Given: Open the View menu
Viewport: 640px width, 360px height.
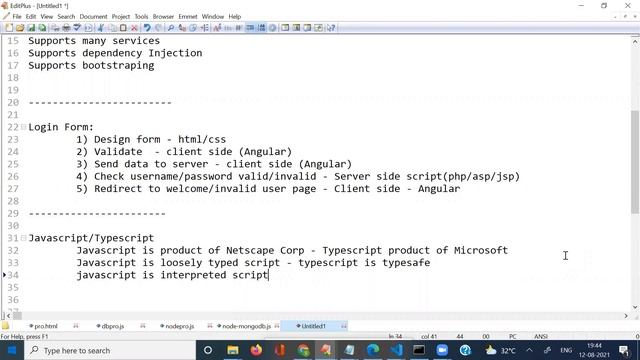Looking at the screenshot, I should coord(47,17).
